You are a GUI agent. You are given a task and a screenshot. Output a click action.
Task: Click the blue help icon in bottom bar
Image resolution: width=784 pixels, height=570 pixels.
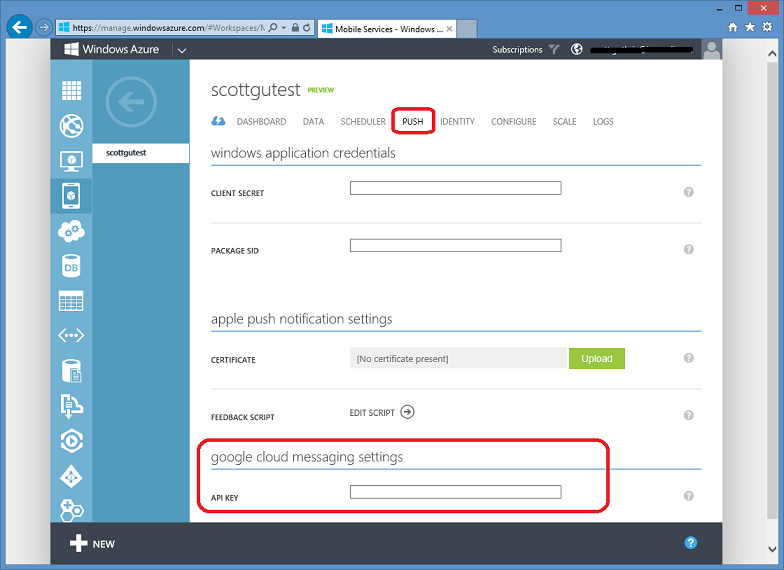690,542
